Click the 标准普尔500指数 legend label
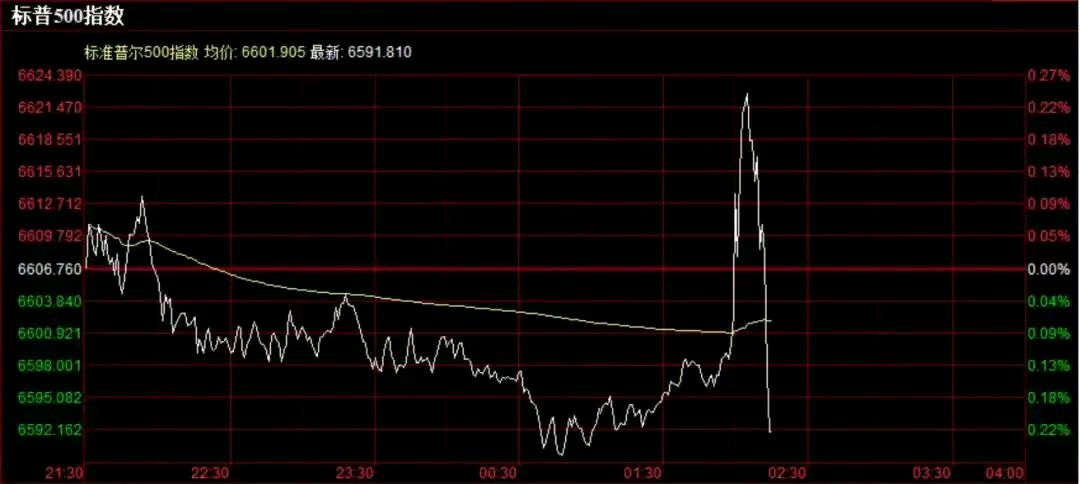 point(141,52)
